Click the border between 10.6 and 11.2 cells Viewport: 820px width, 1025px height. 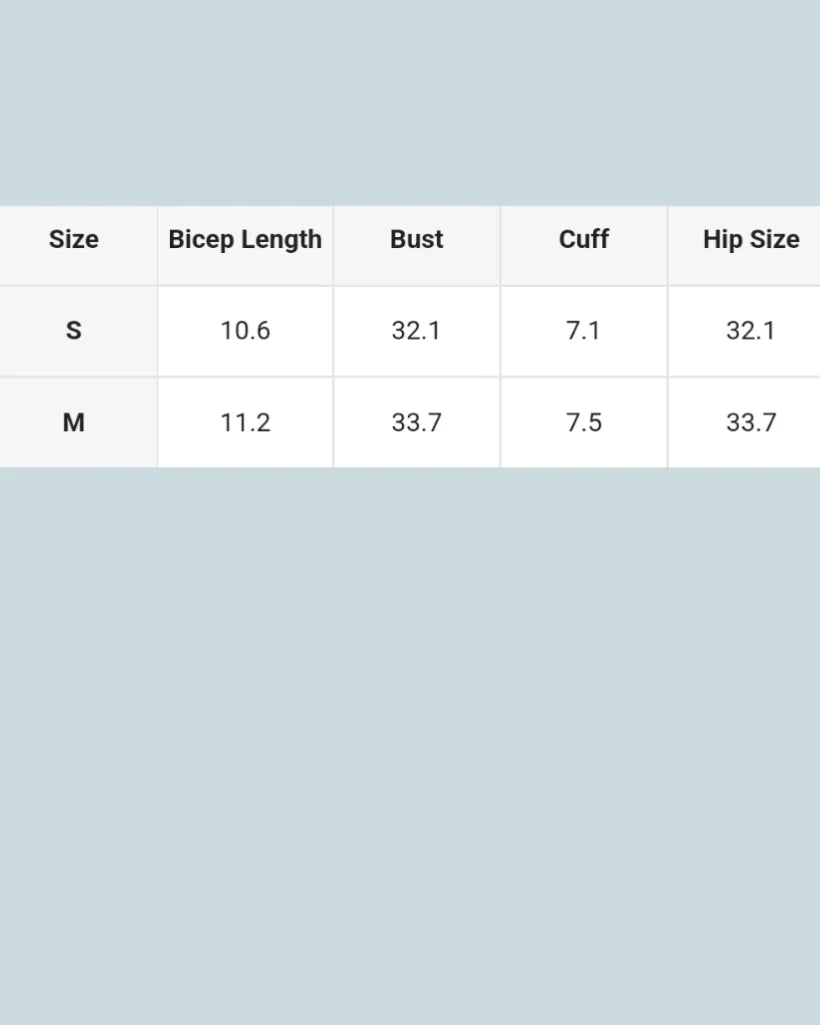pyautogui.click(x=245, y=377)
